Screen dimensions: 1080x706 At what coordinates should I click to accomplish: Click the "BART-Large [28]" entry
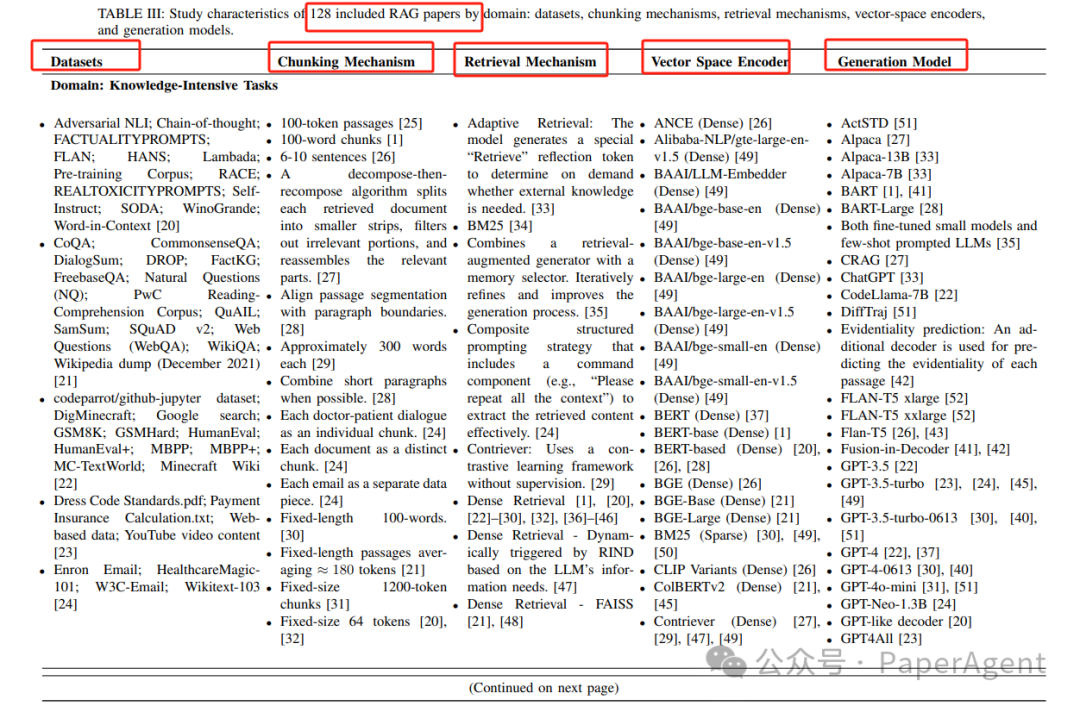[891, 209]
